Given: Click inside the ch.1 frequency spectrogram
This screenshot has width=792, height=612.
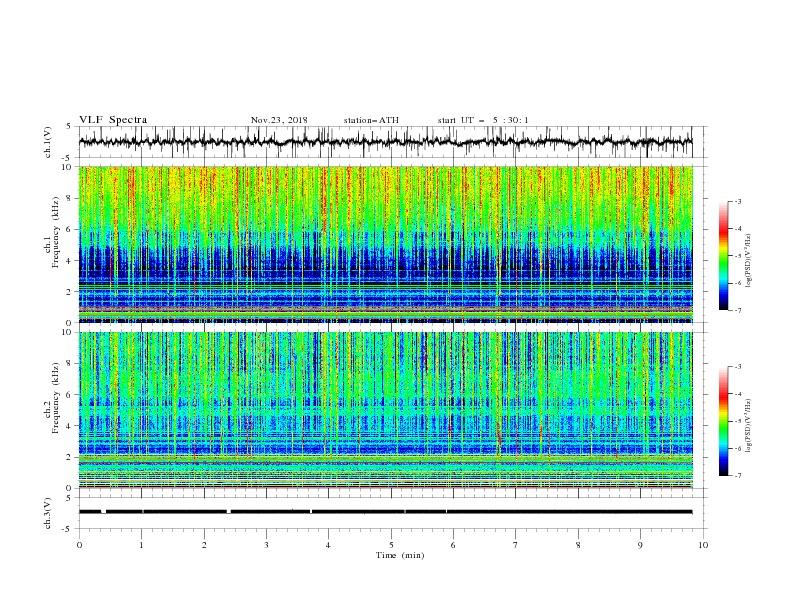Looking at the screenshot, I should coord(386,244).
